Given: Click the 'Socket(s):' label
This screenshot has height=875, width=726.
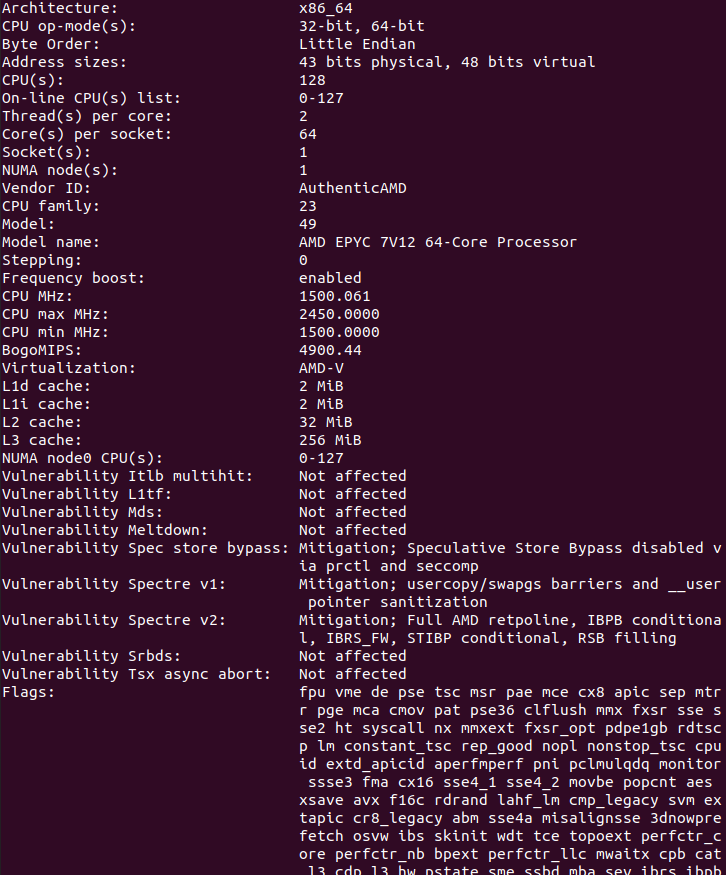Looking at the screenshot, I should tap(47, 152).
